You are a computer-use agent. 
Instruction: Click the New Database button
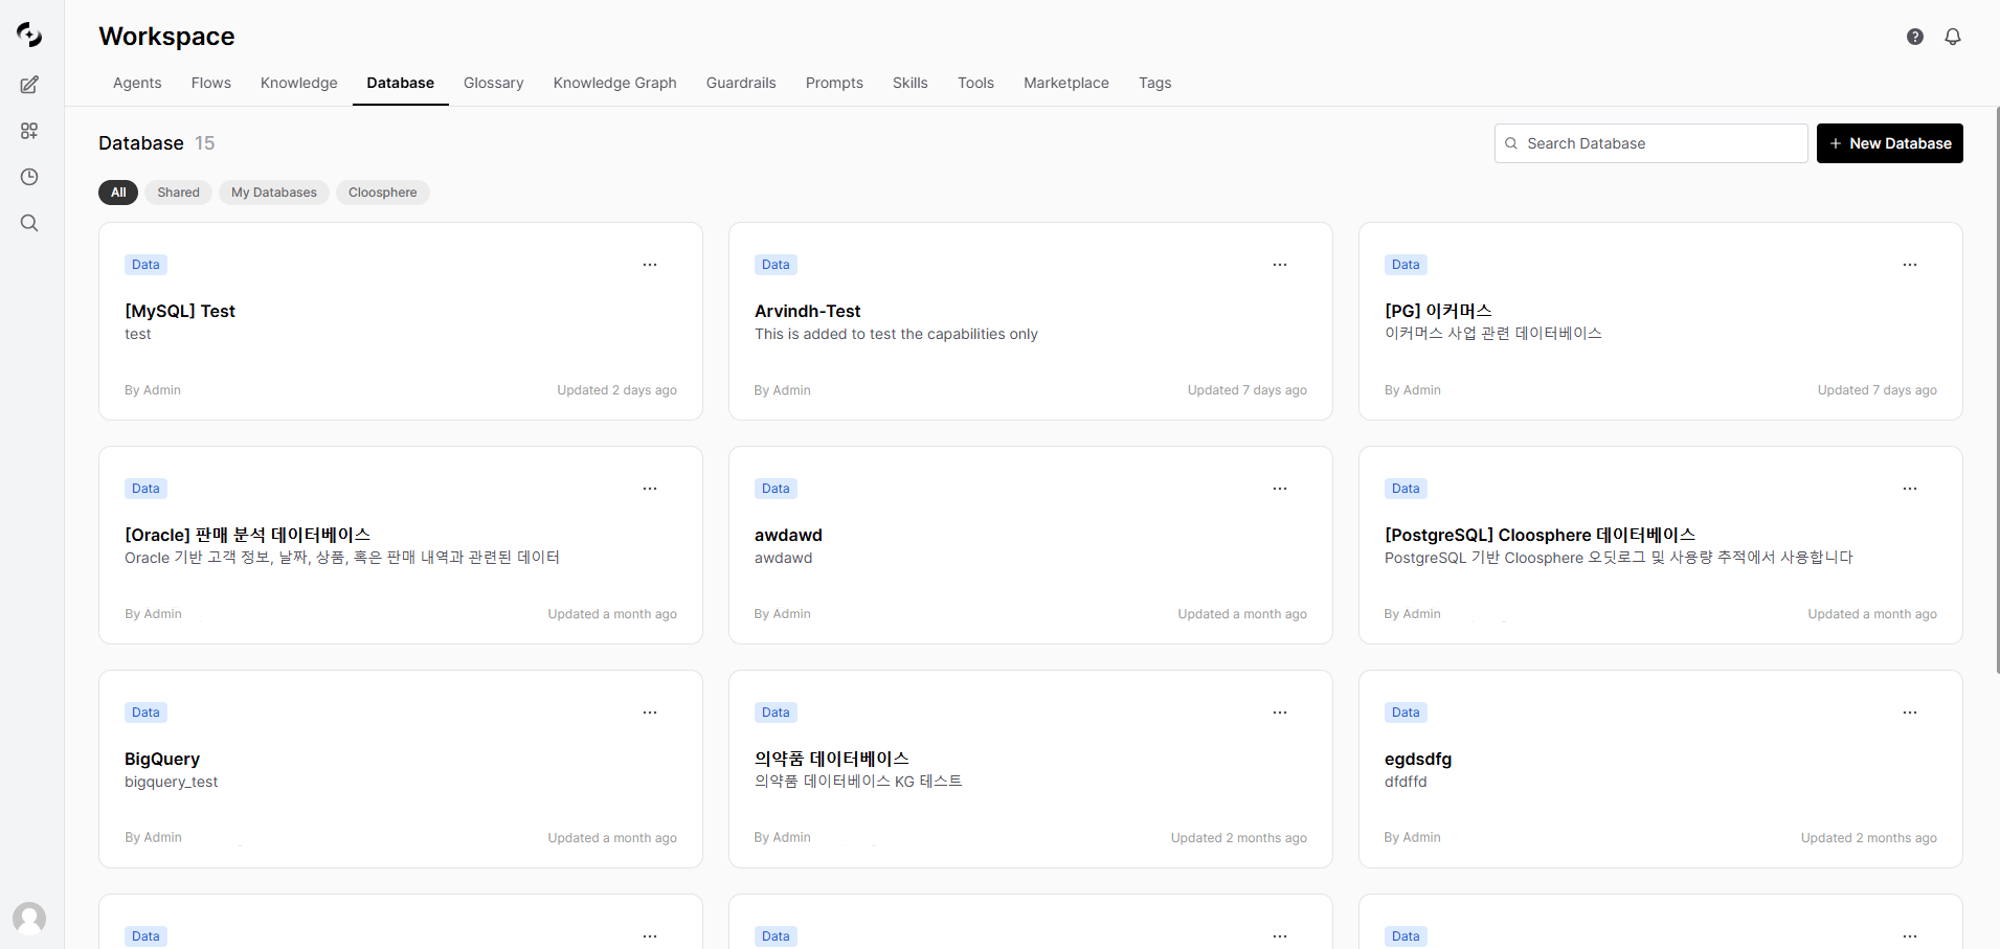(1890, 143)
